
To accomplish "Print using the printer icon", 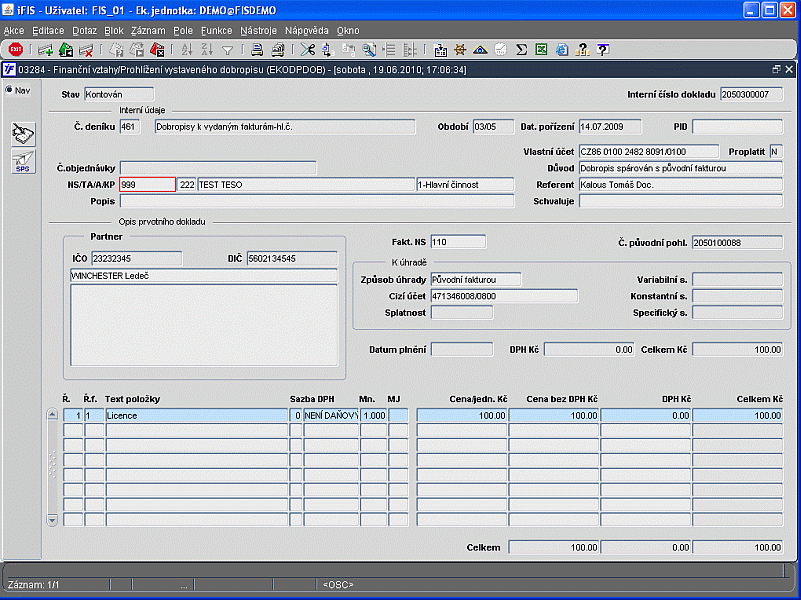I will point(257,50).
